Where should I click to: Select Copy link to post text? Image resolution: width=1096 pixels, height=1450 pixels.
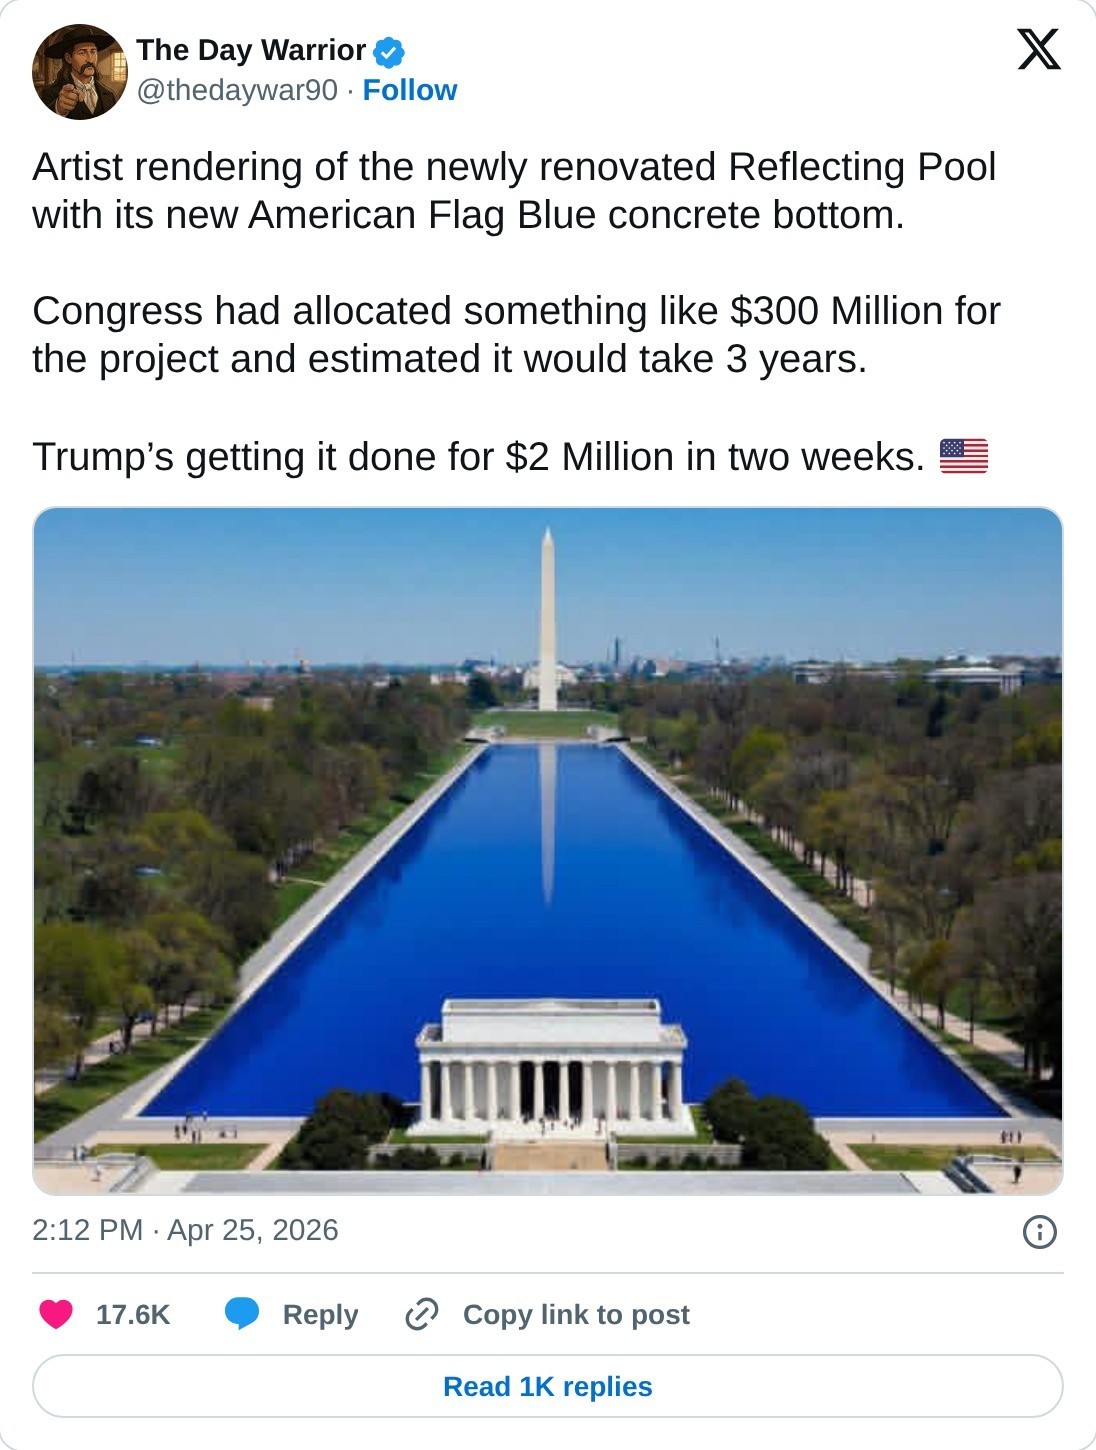(576, 1314)
